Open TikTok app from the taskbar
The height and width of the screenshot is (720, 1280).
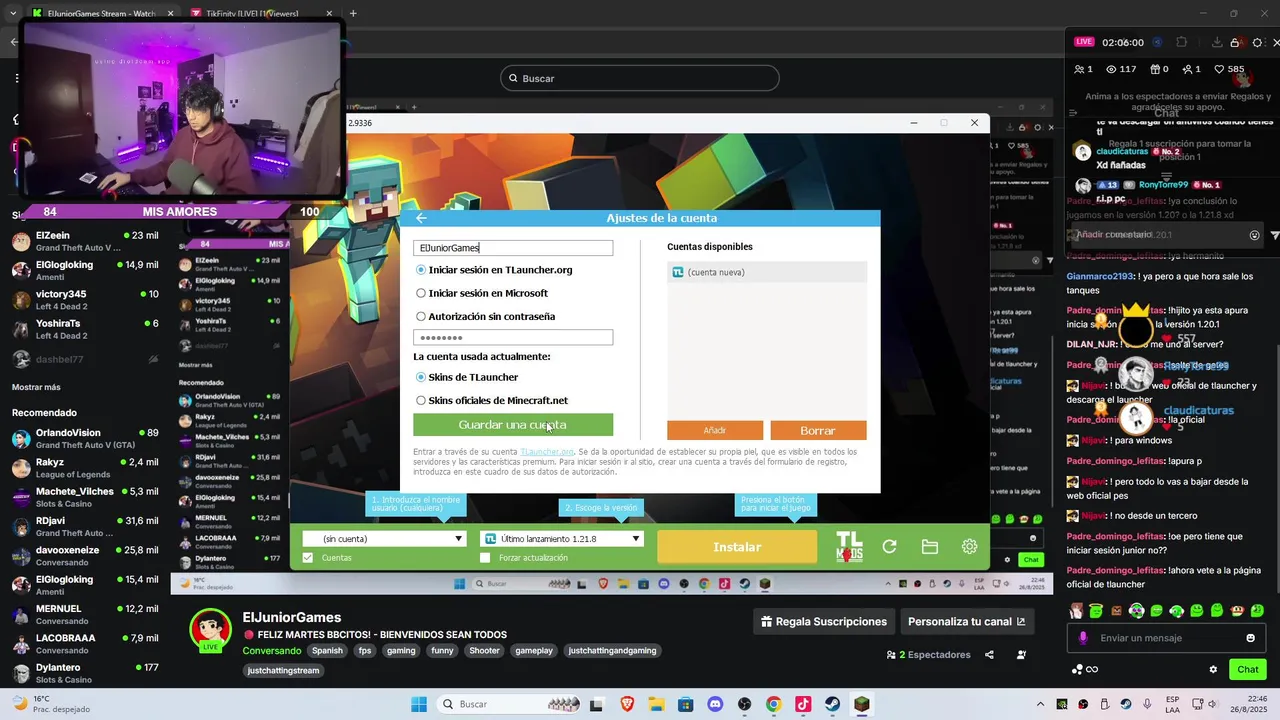tap(802, 704)
